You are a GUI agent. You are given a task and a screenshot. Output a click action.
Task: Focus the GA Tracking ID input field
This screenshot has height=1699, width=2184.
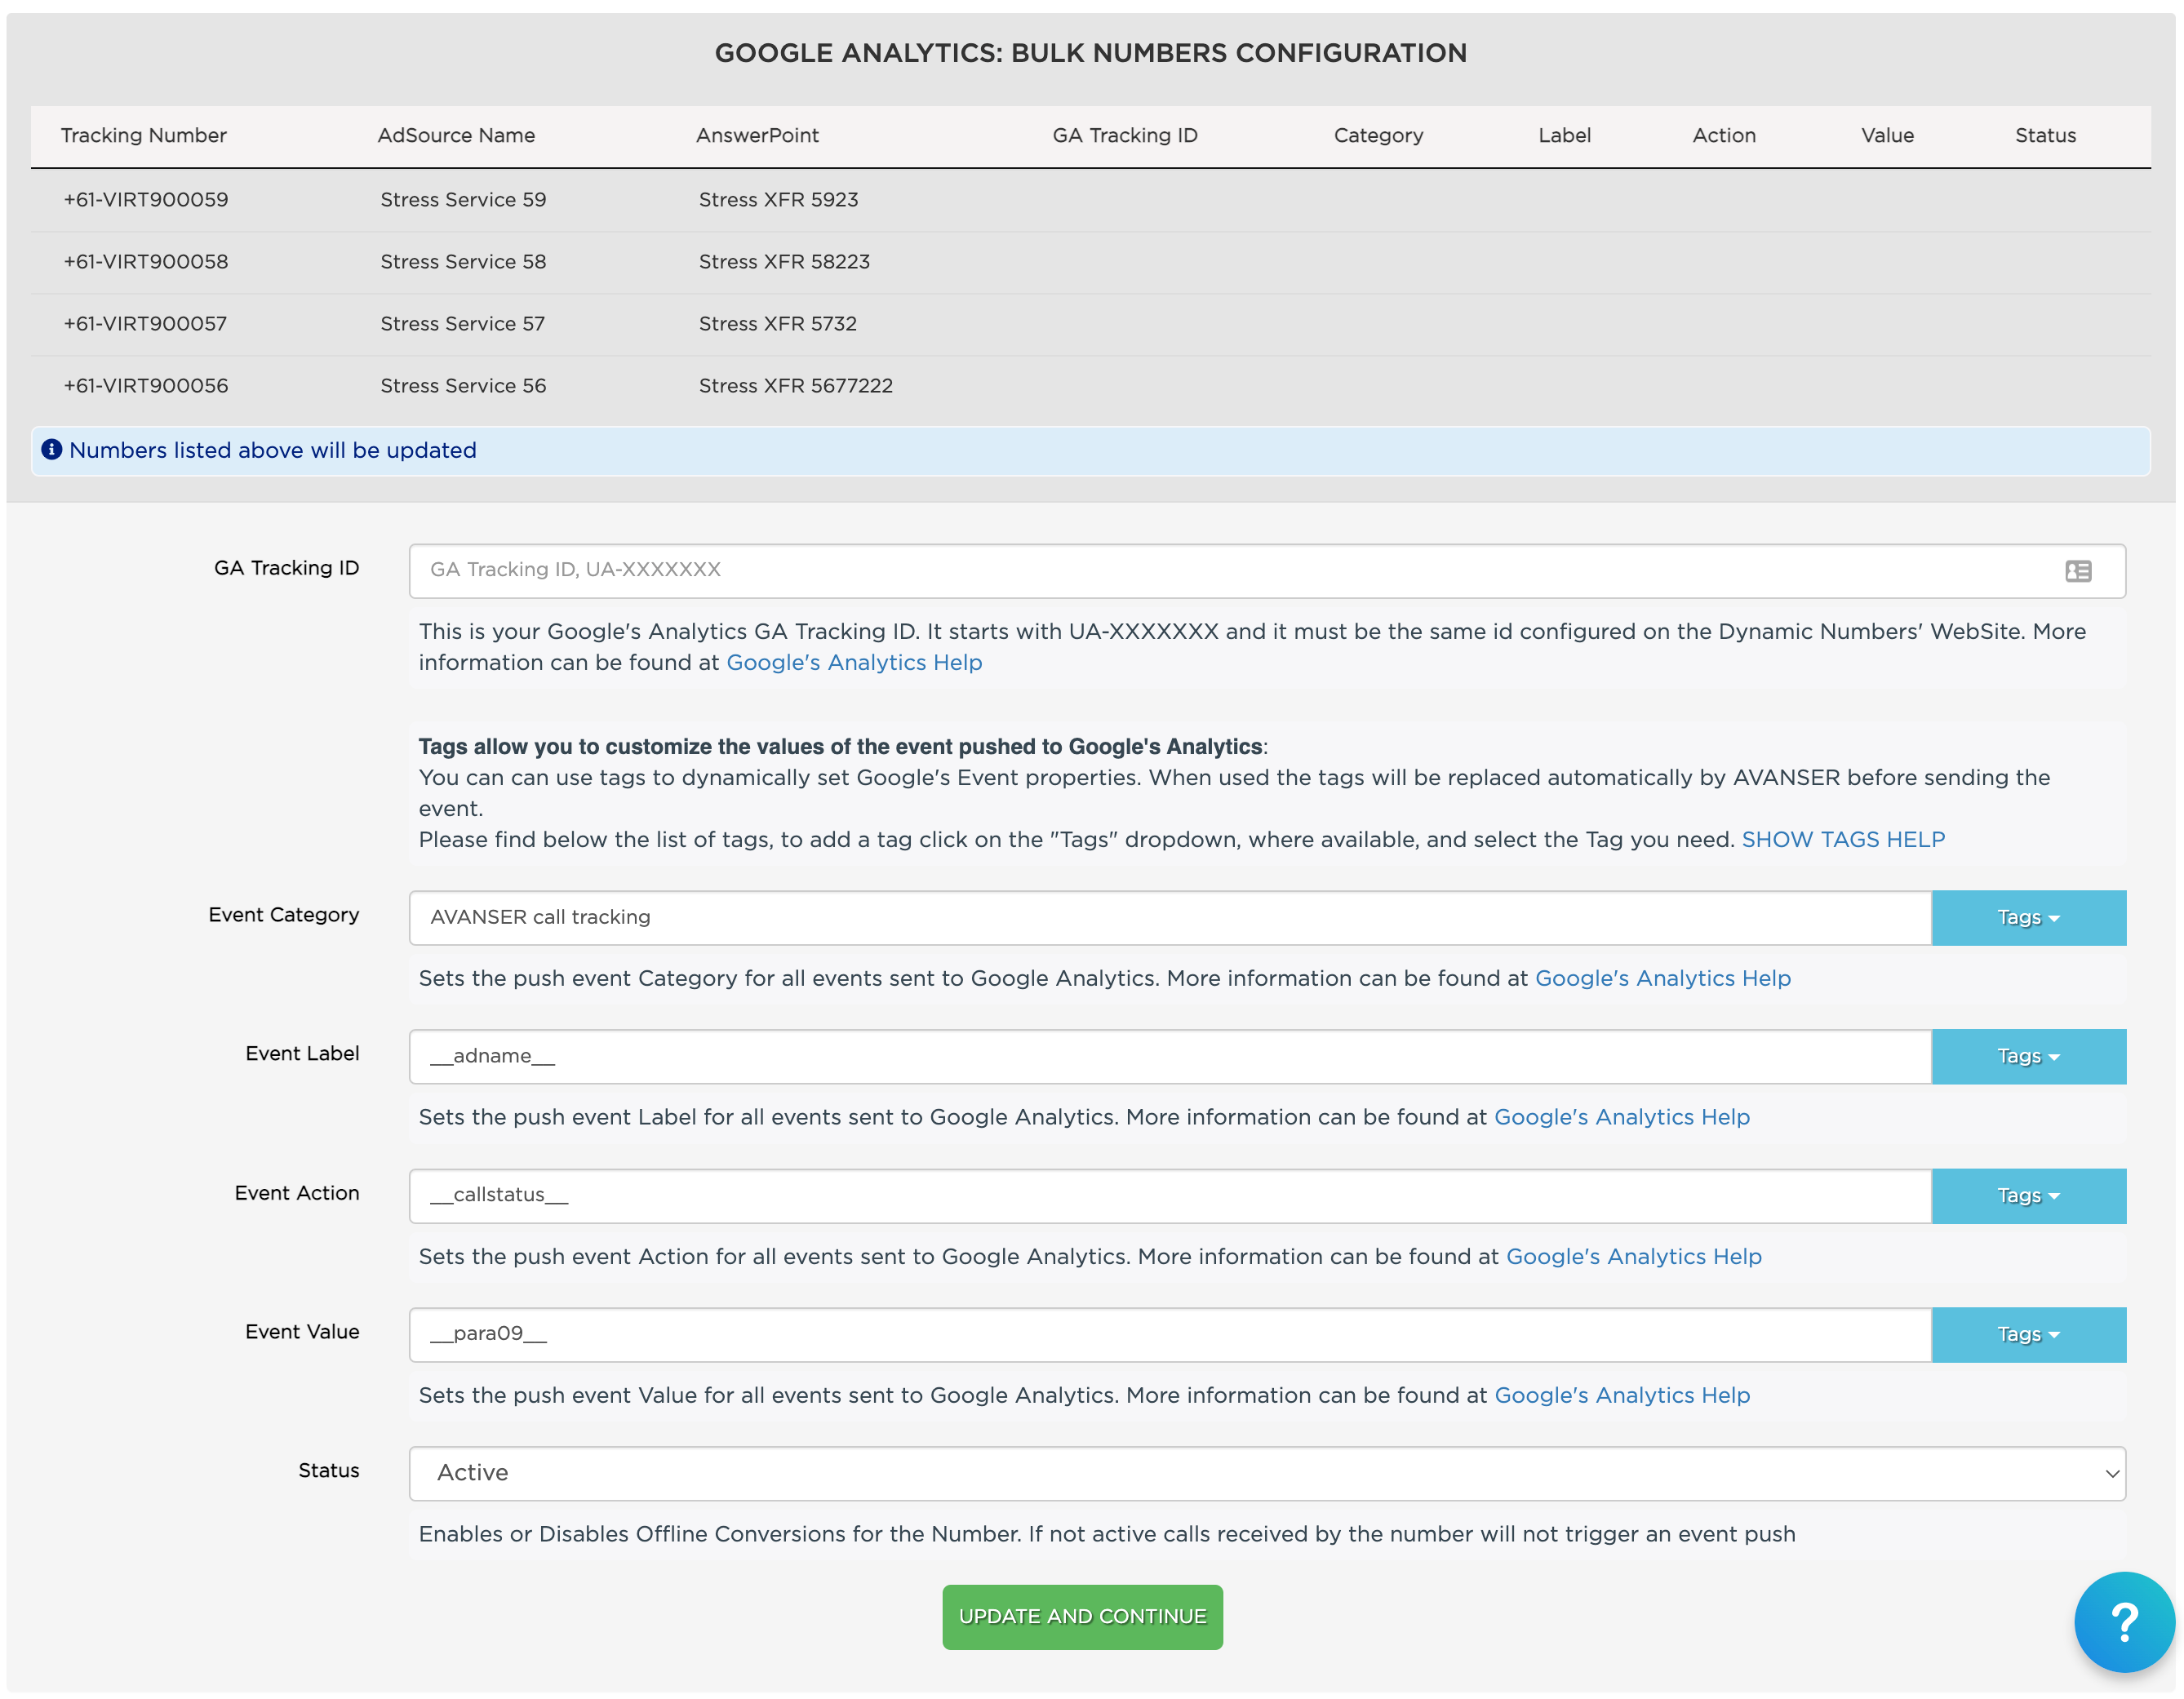coord(1200,570)
